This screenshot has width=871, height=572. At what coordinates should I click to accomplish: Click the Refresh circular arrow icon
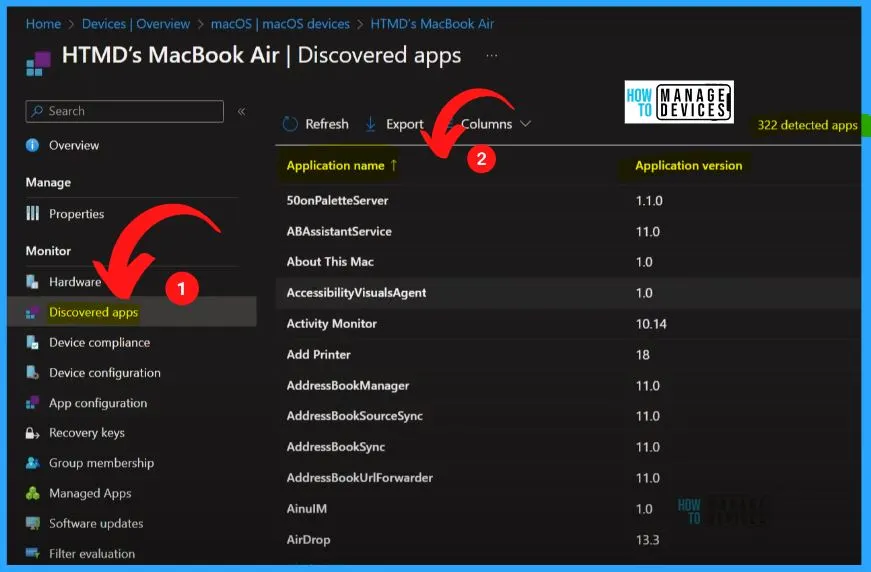(290, 124)
